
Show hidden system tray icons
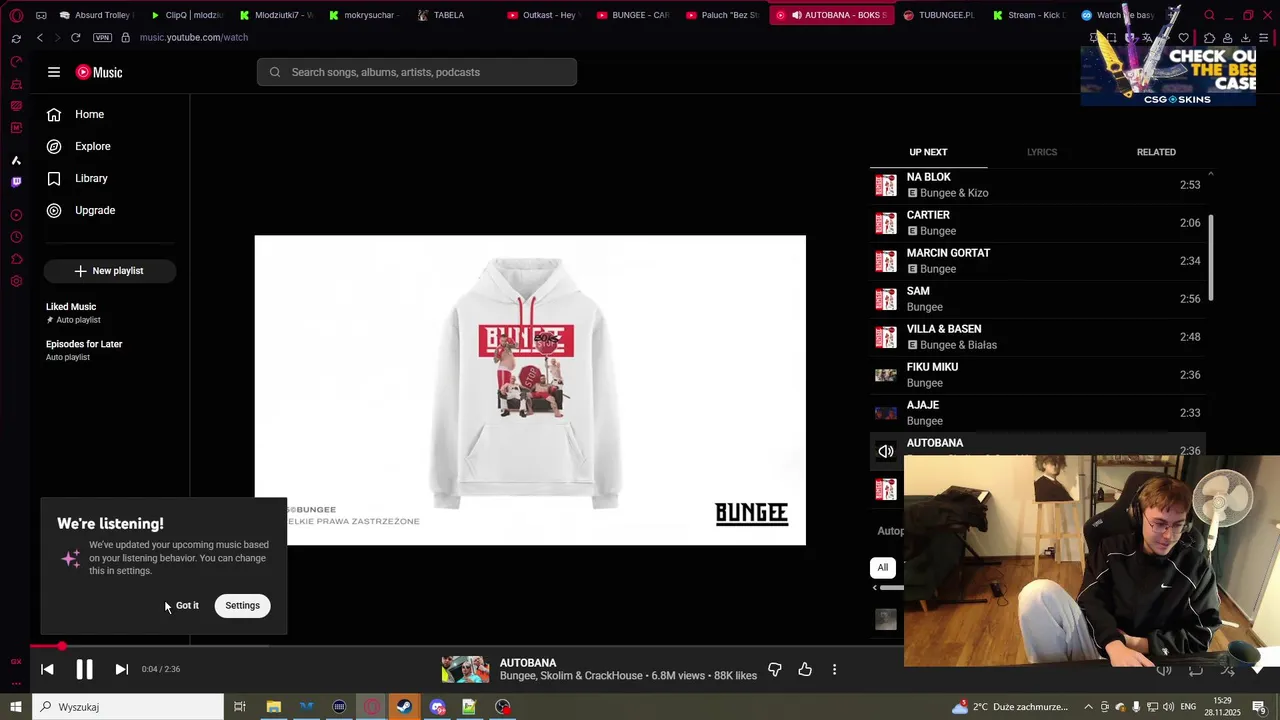(1088, 707)
